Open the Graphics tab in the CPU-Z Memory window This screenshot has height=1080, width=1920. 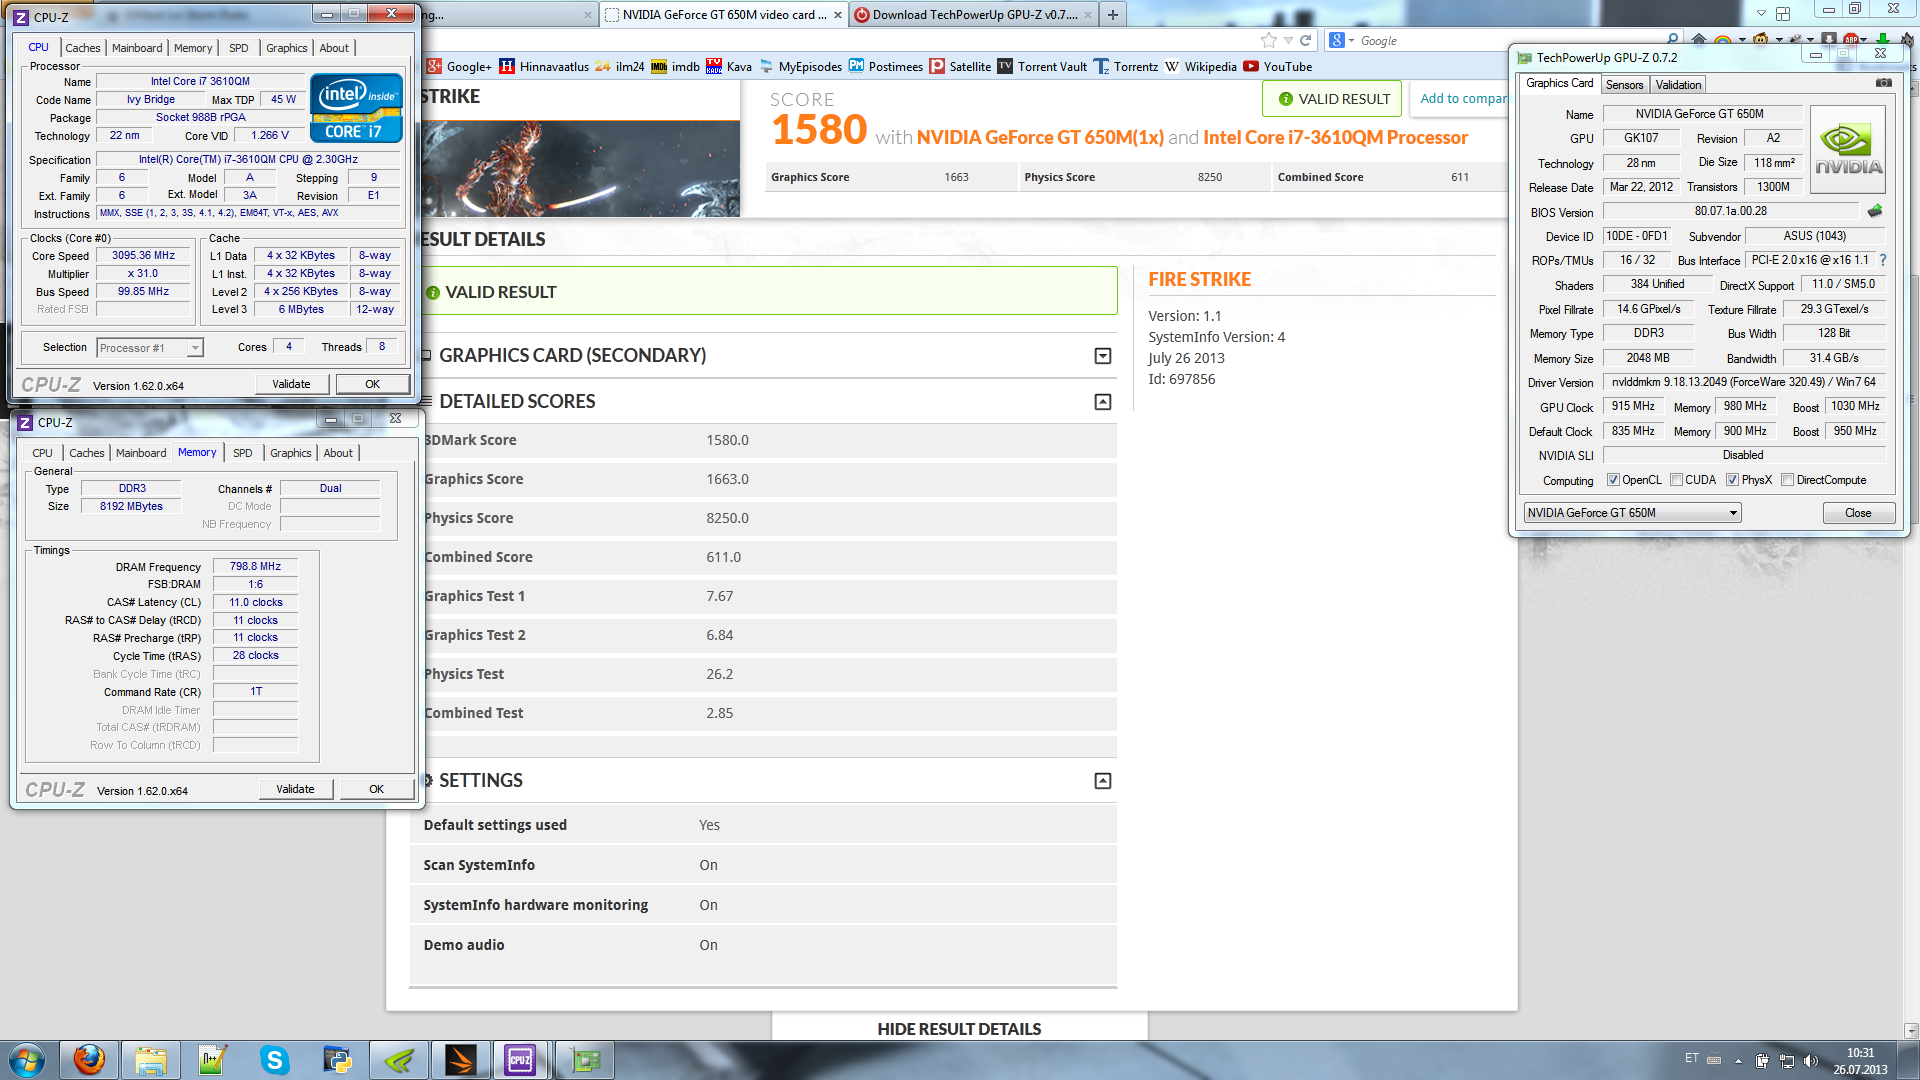[291, 453]
